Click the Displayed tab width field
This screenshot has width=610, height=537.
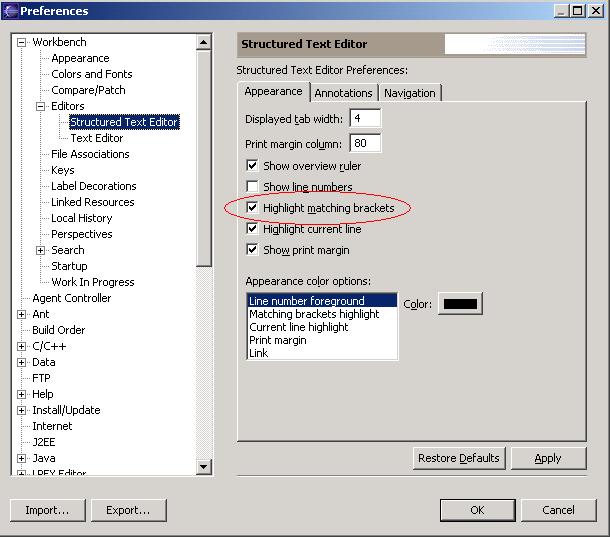(x=364, y=119)
